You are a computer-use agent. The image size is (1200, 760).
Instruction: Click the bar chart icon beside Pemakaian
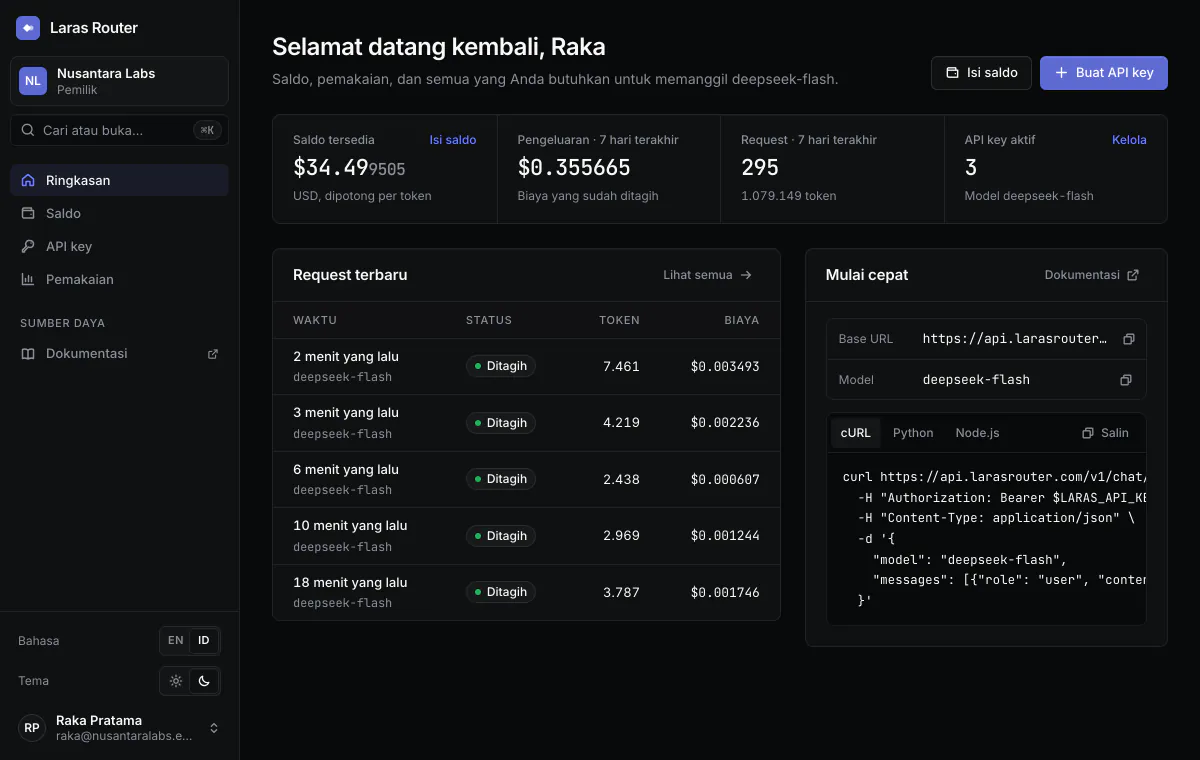pos(28,279)
